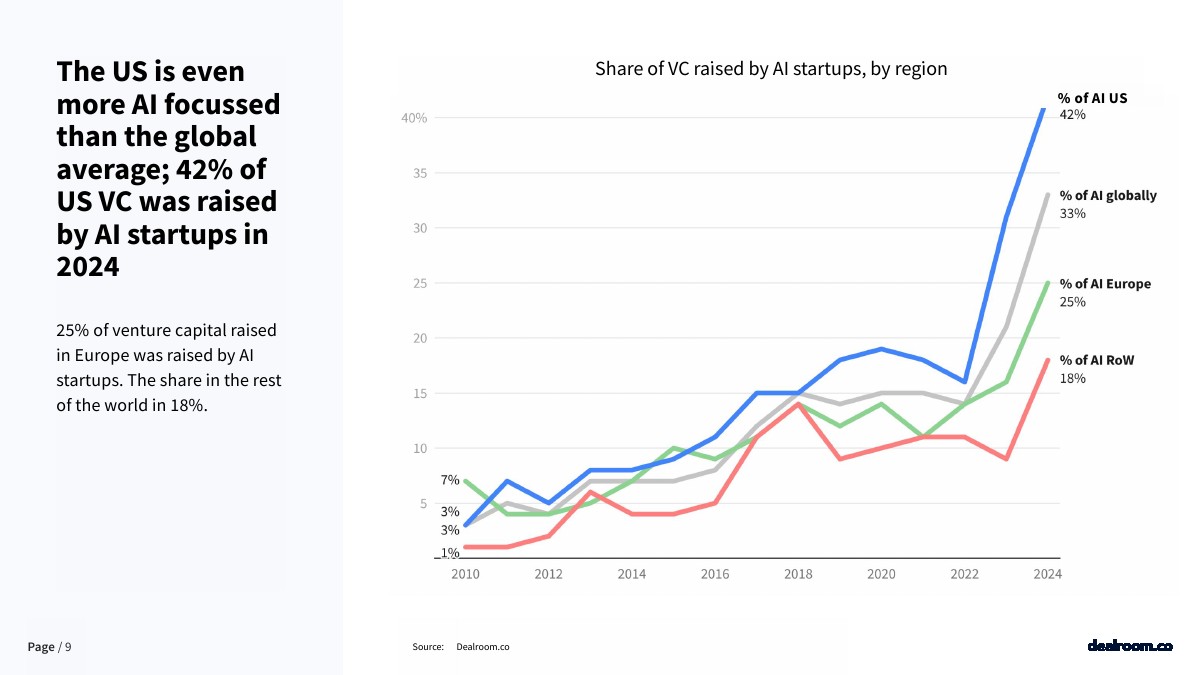Click the 7% starting data label
The width and height of the screenshot is (1200, 675).
tap(450, 480)
